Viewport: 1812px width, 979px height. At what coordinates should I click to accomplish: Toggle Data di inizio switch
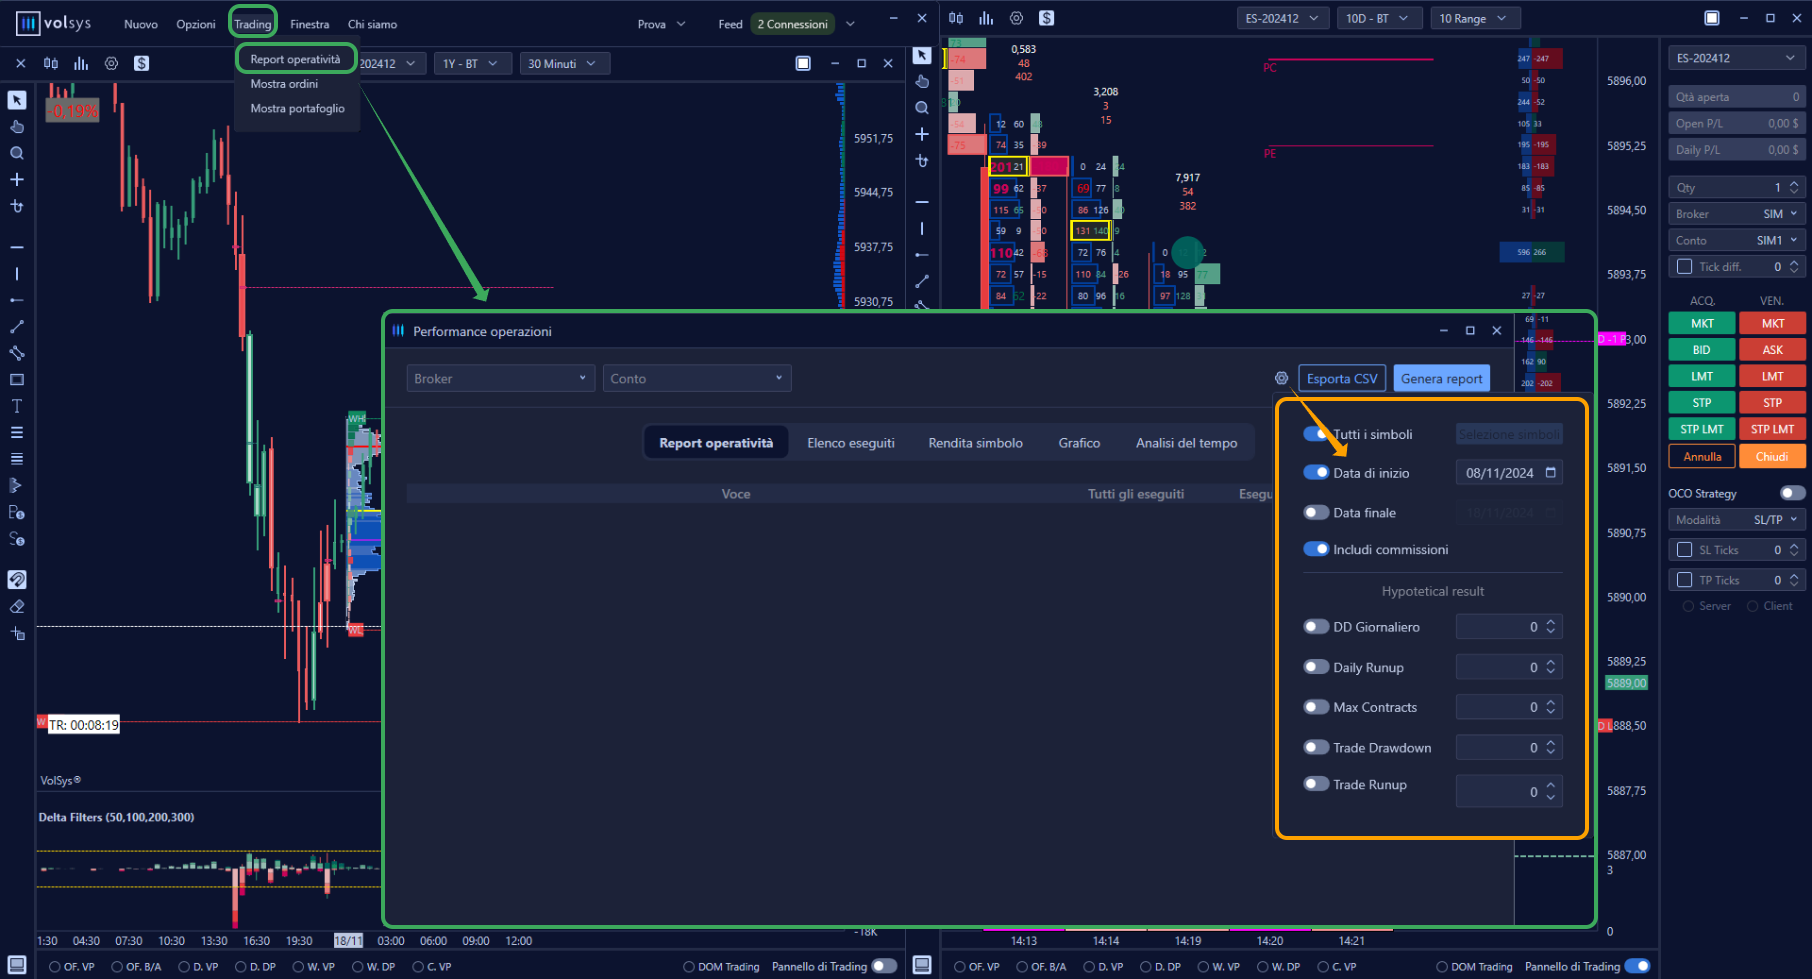pyautogui.click(x=1316, y=473)
